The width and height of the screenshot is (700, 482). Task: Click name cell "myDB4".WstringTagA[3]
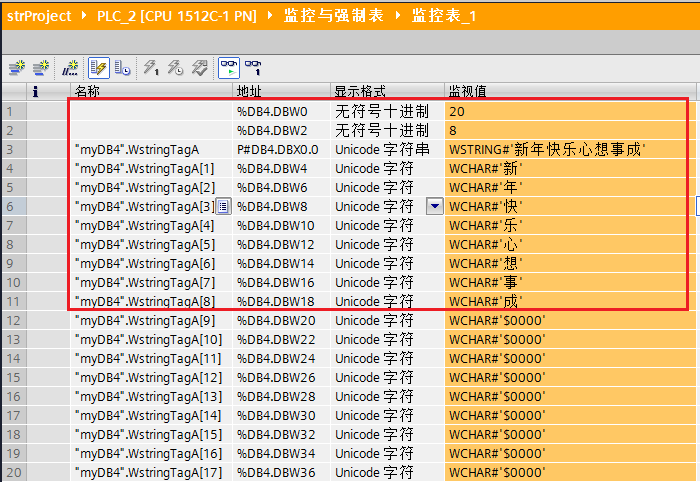(x=145, y=207)
